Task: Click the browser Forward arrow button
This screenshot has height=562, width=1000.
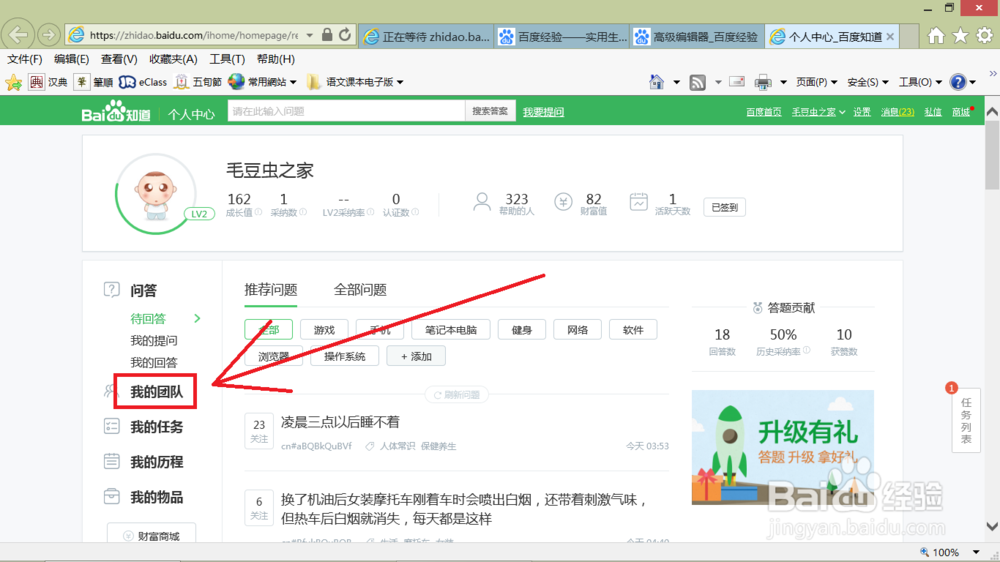Action: [48, 35]
